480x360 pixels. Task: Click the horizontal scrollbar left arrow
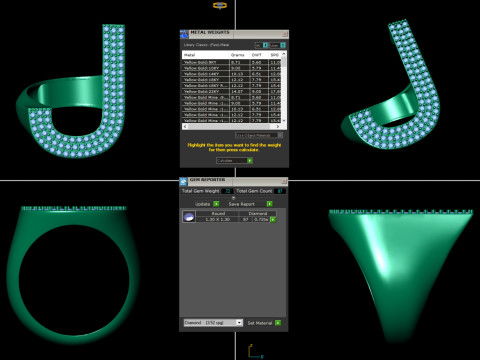tap(185, 126)
